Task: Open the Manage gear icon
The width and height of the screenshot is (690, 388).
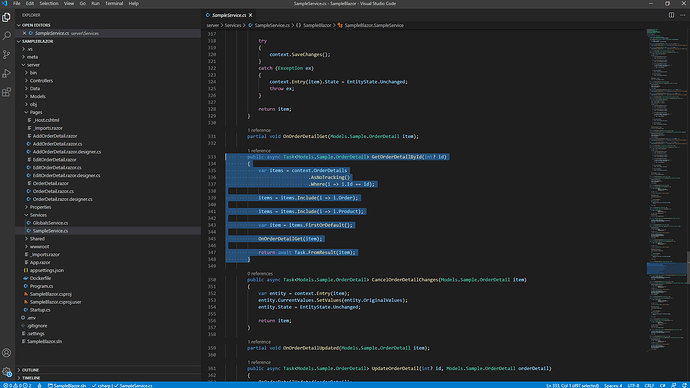Action: pos(7,372)
